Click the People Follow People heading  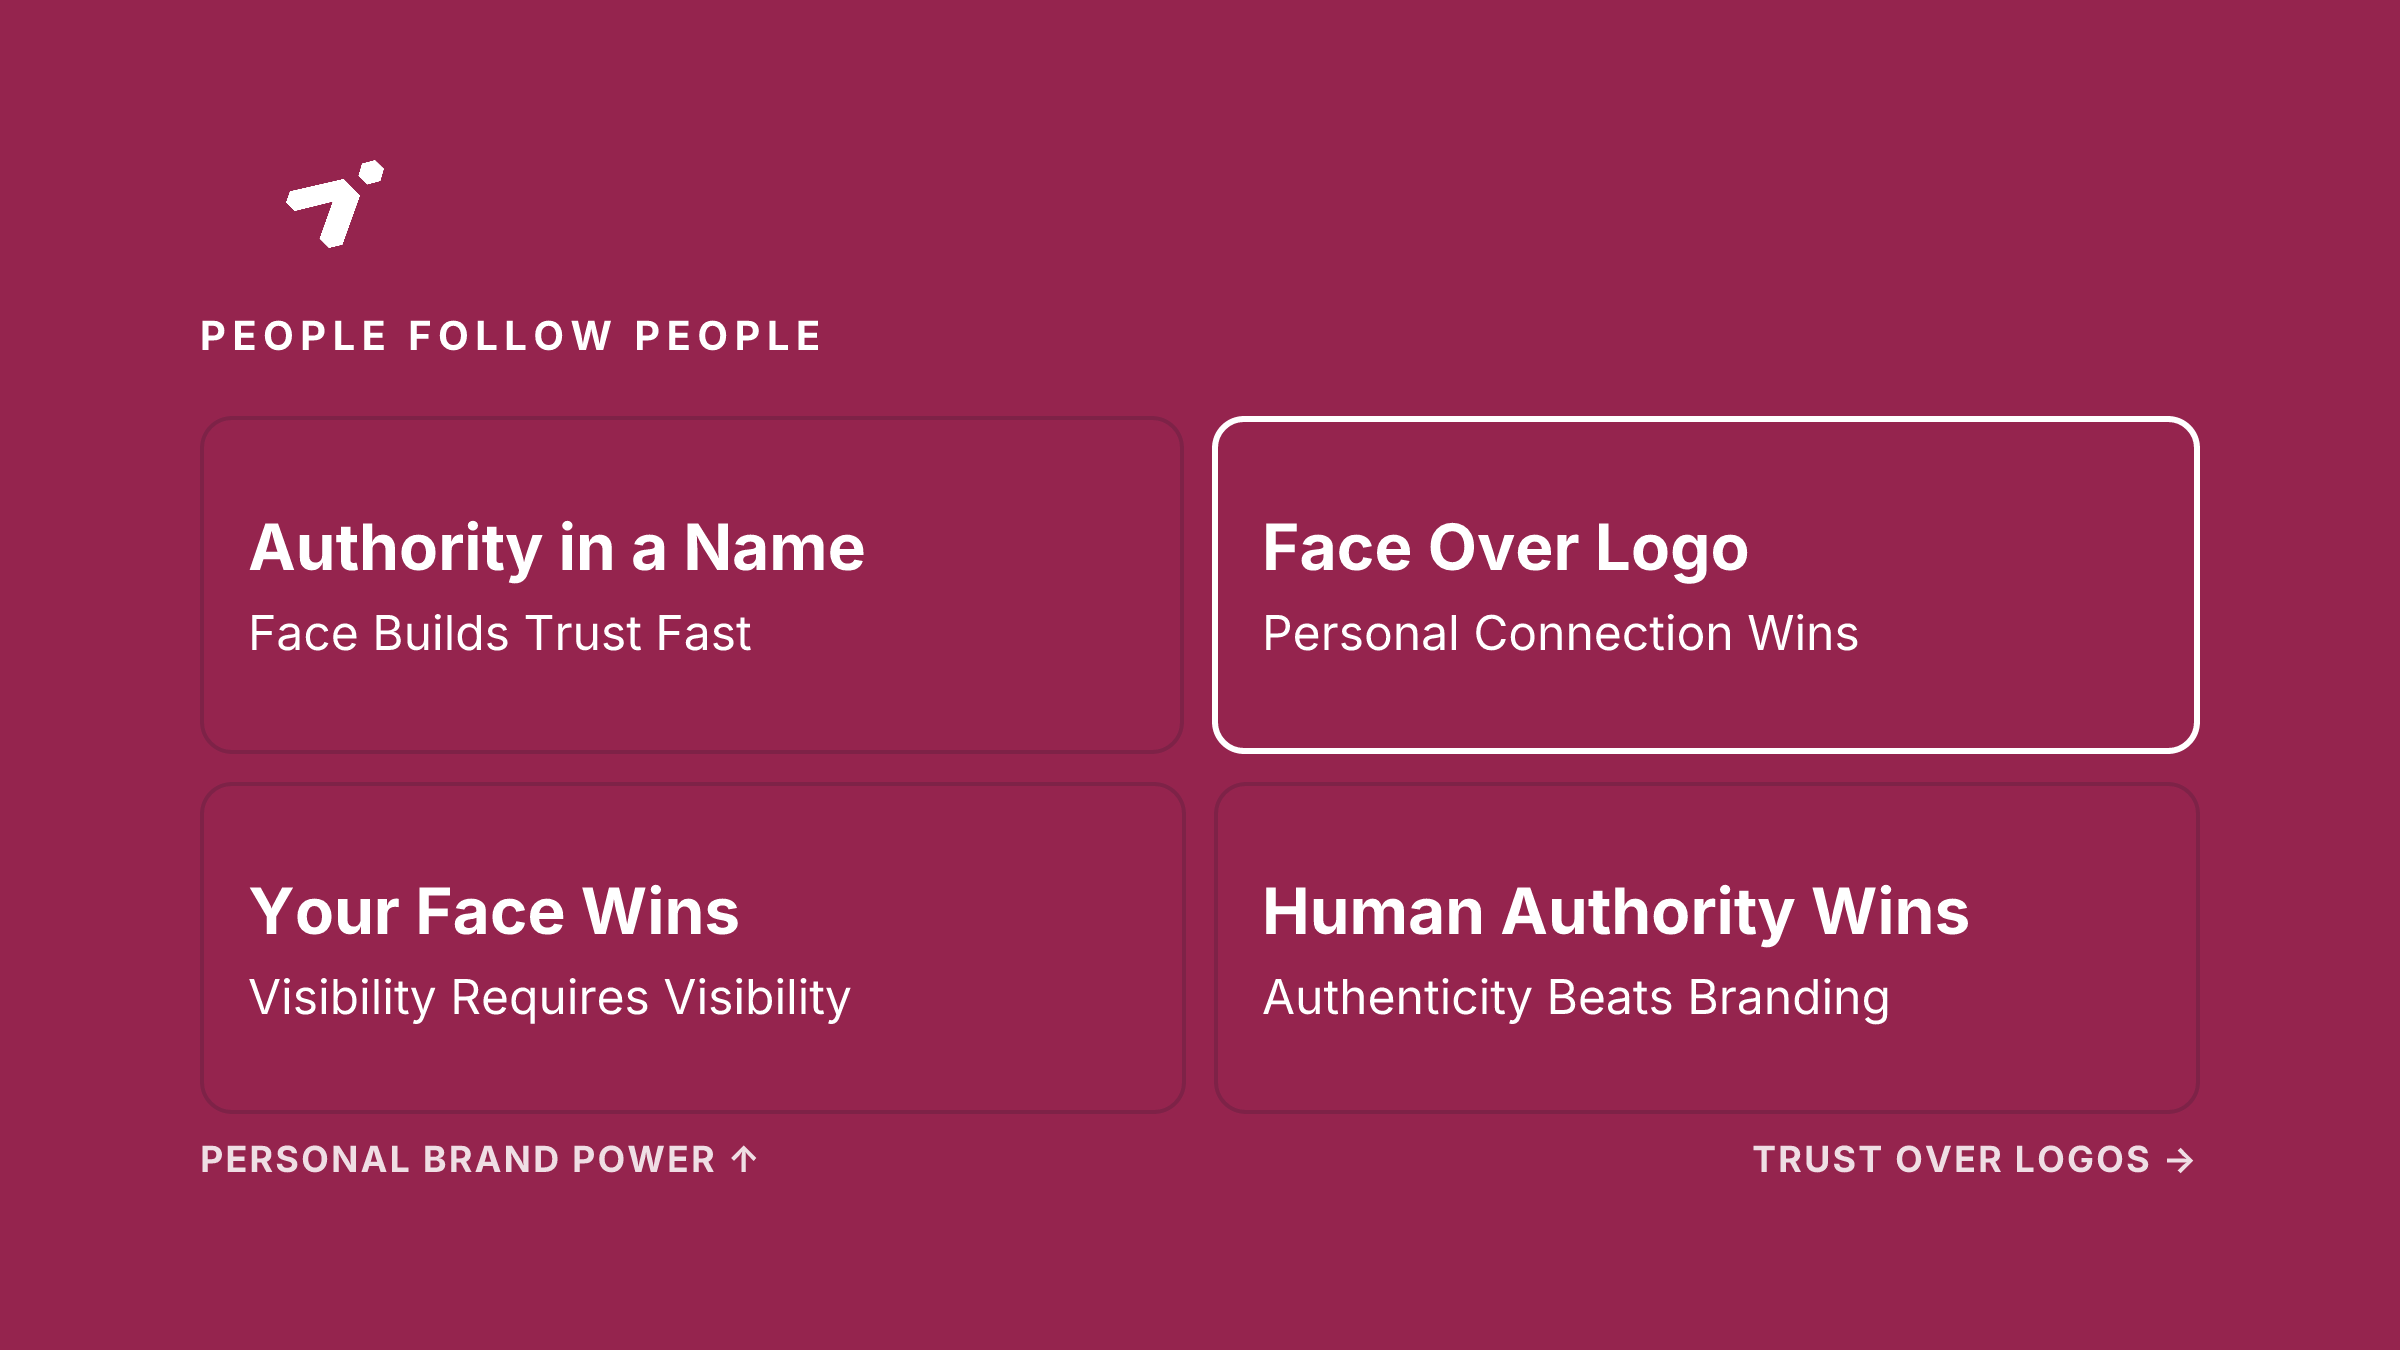coord(511,336)
